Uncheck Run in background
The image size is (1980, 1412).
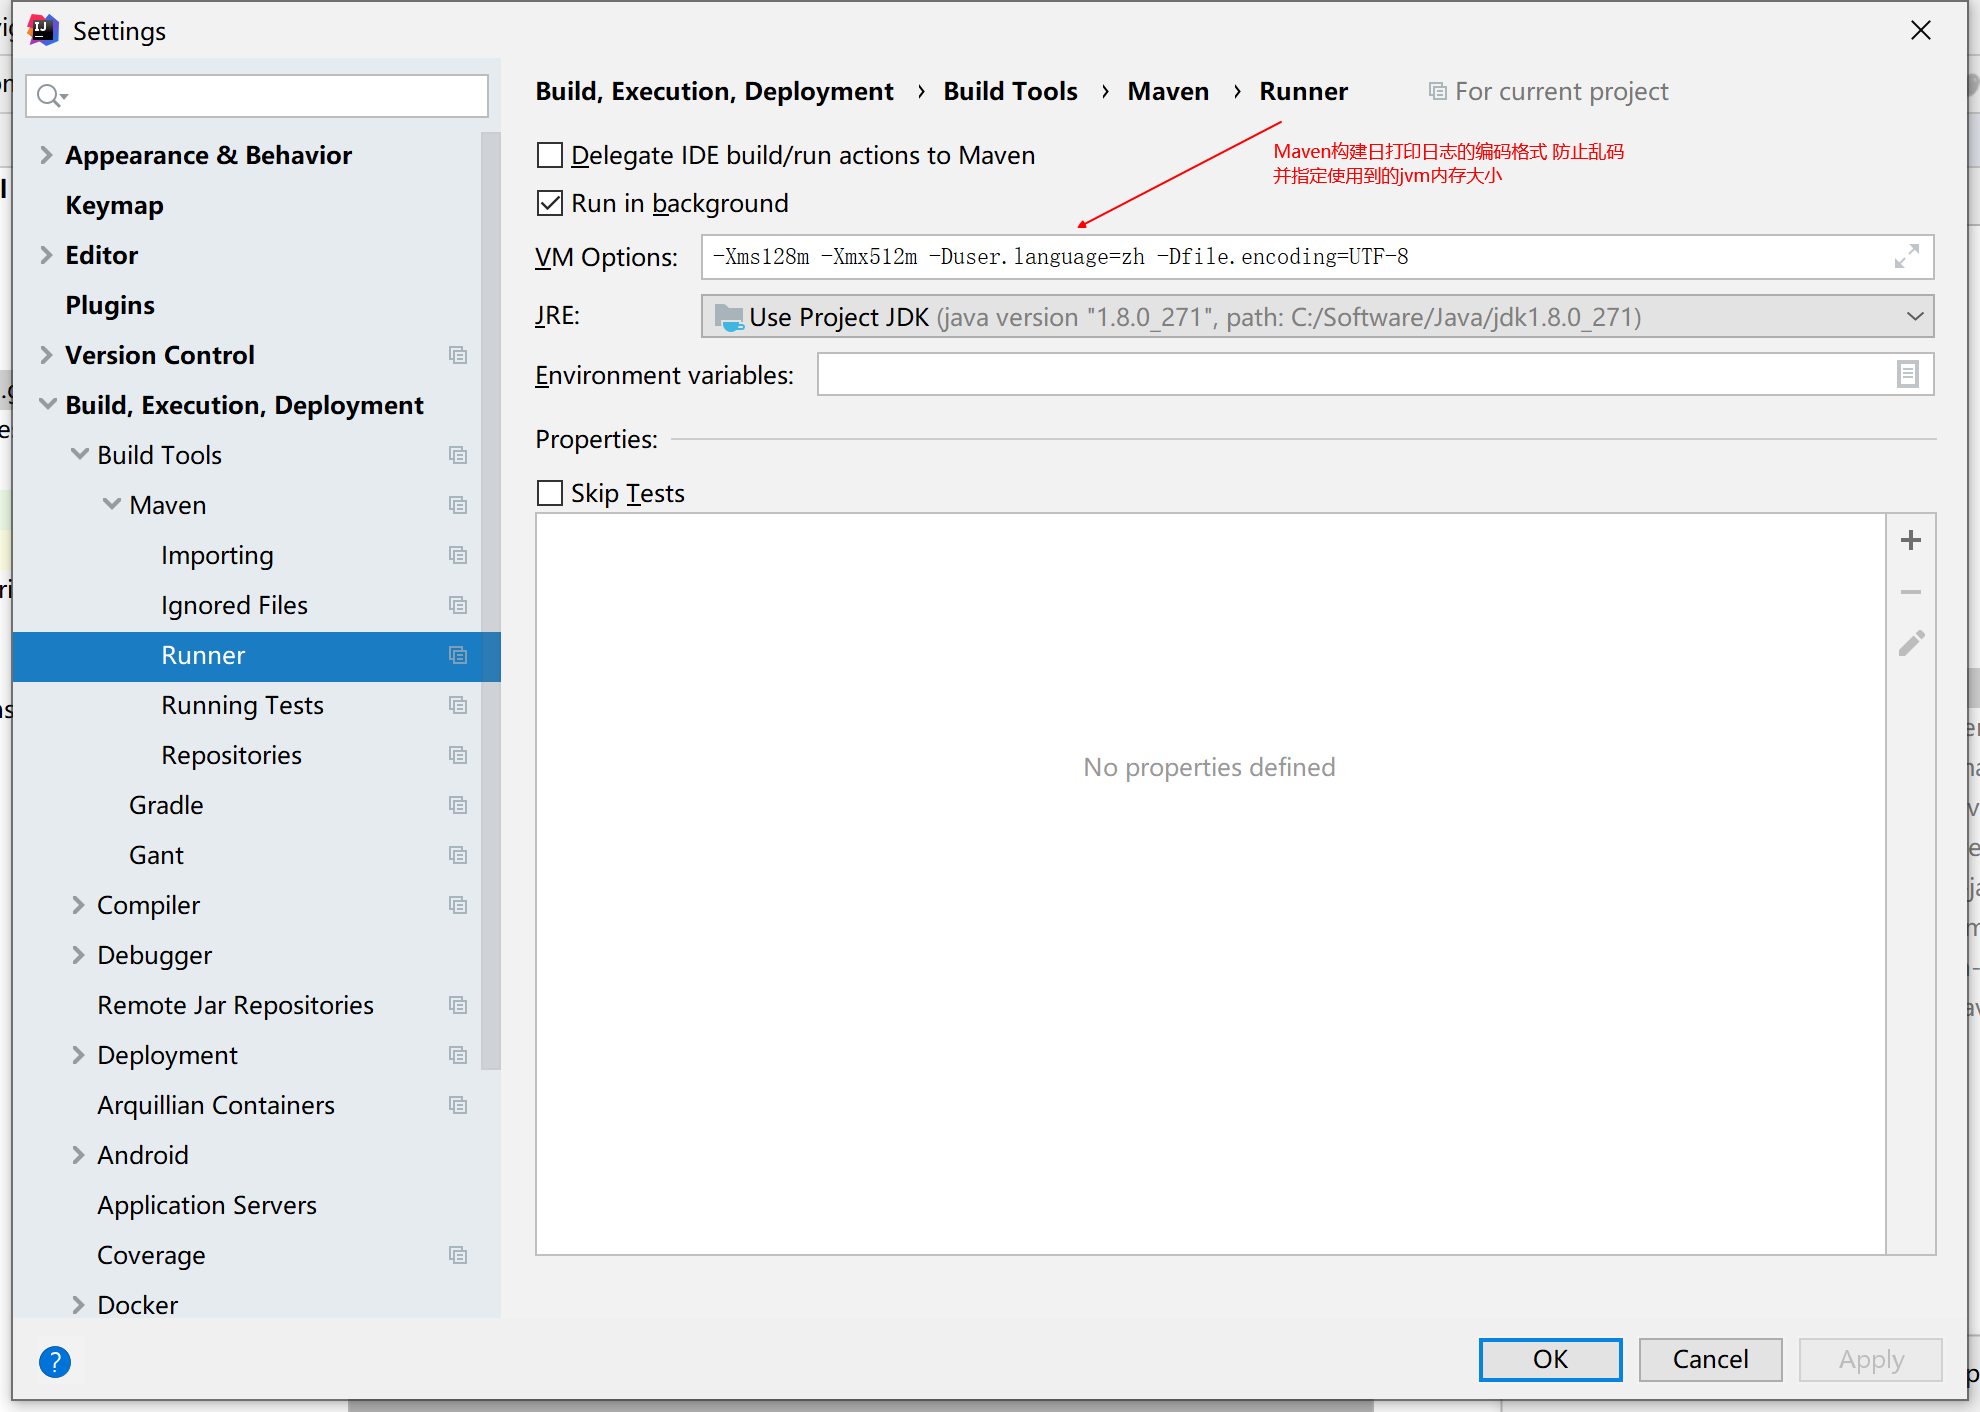pos(550,203)
